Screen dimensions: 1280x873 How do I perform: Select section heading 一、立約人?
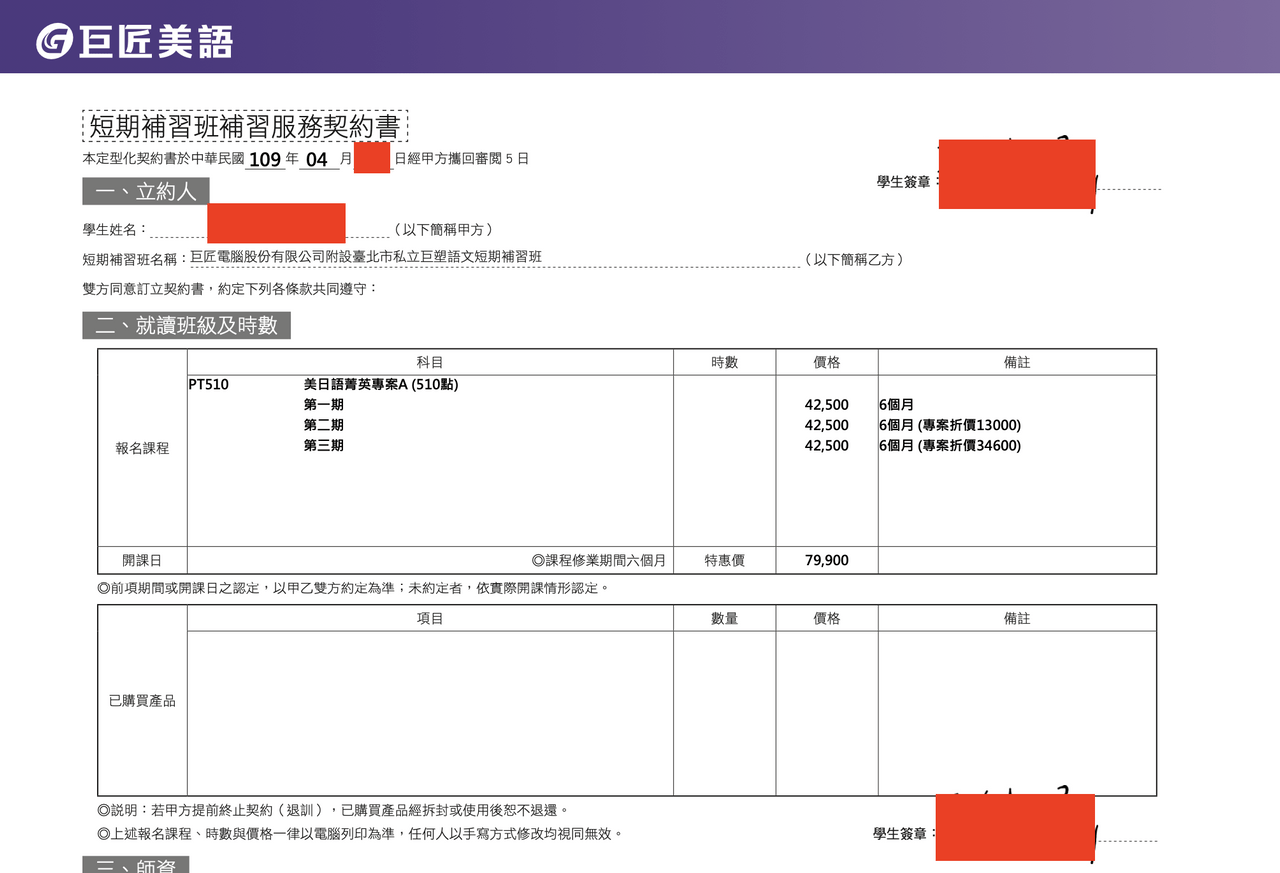[x=146, y=191]
